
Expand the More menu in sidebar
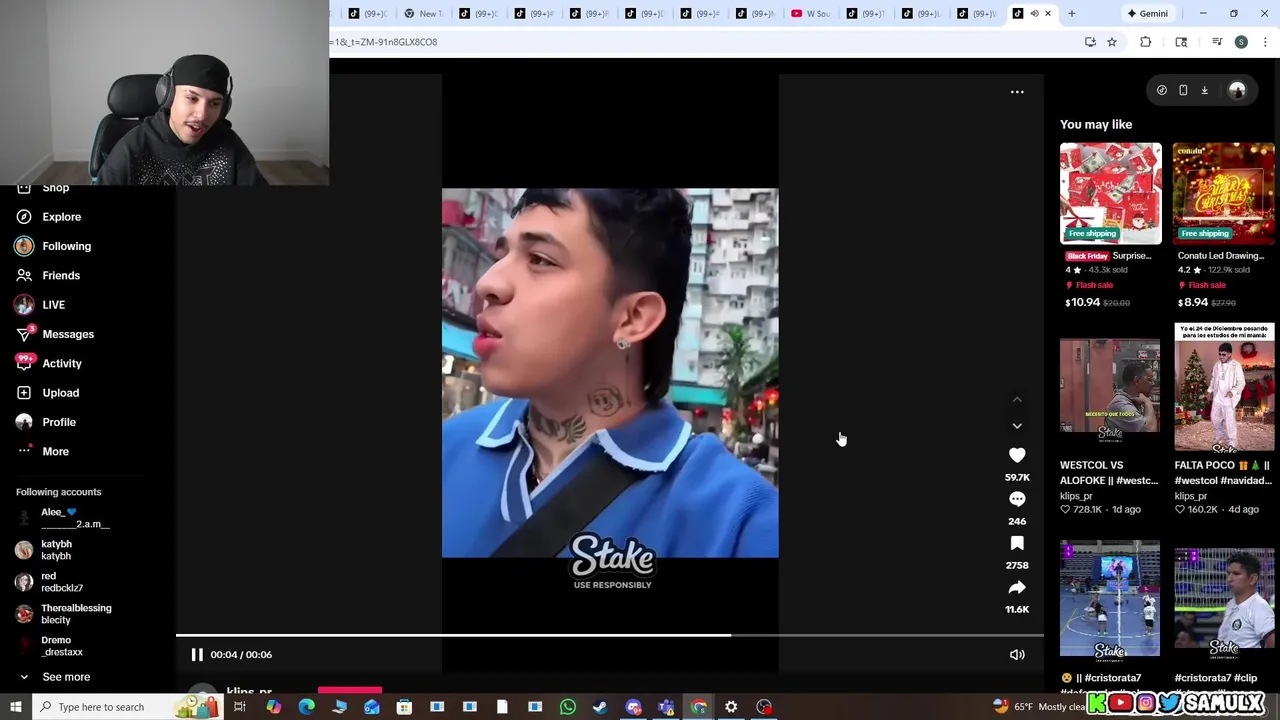point(55,451)
